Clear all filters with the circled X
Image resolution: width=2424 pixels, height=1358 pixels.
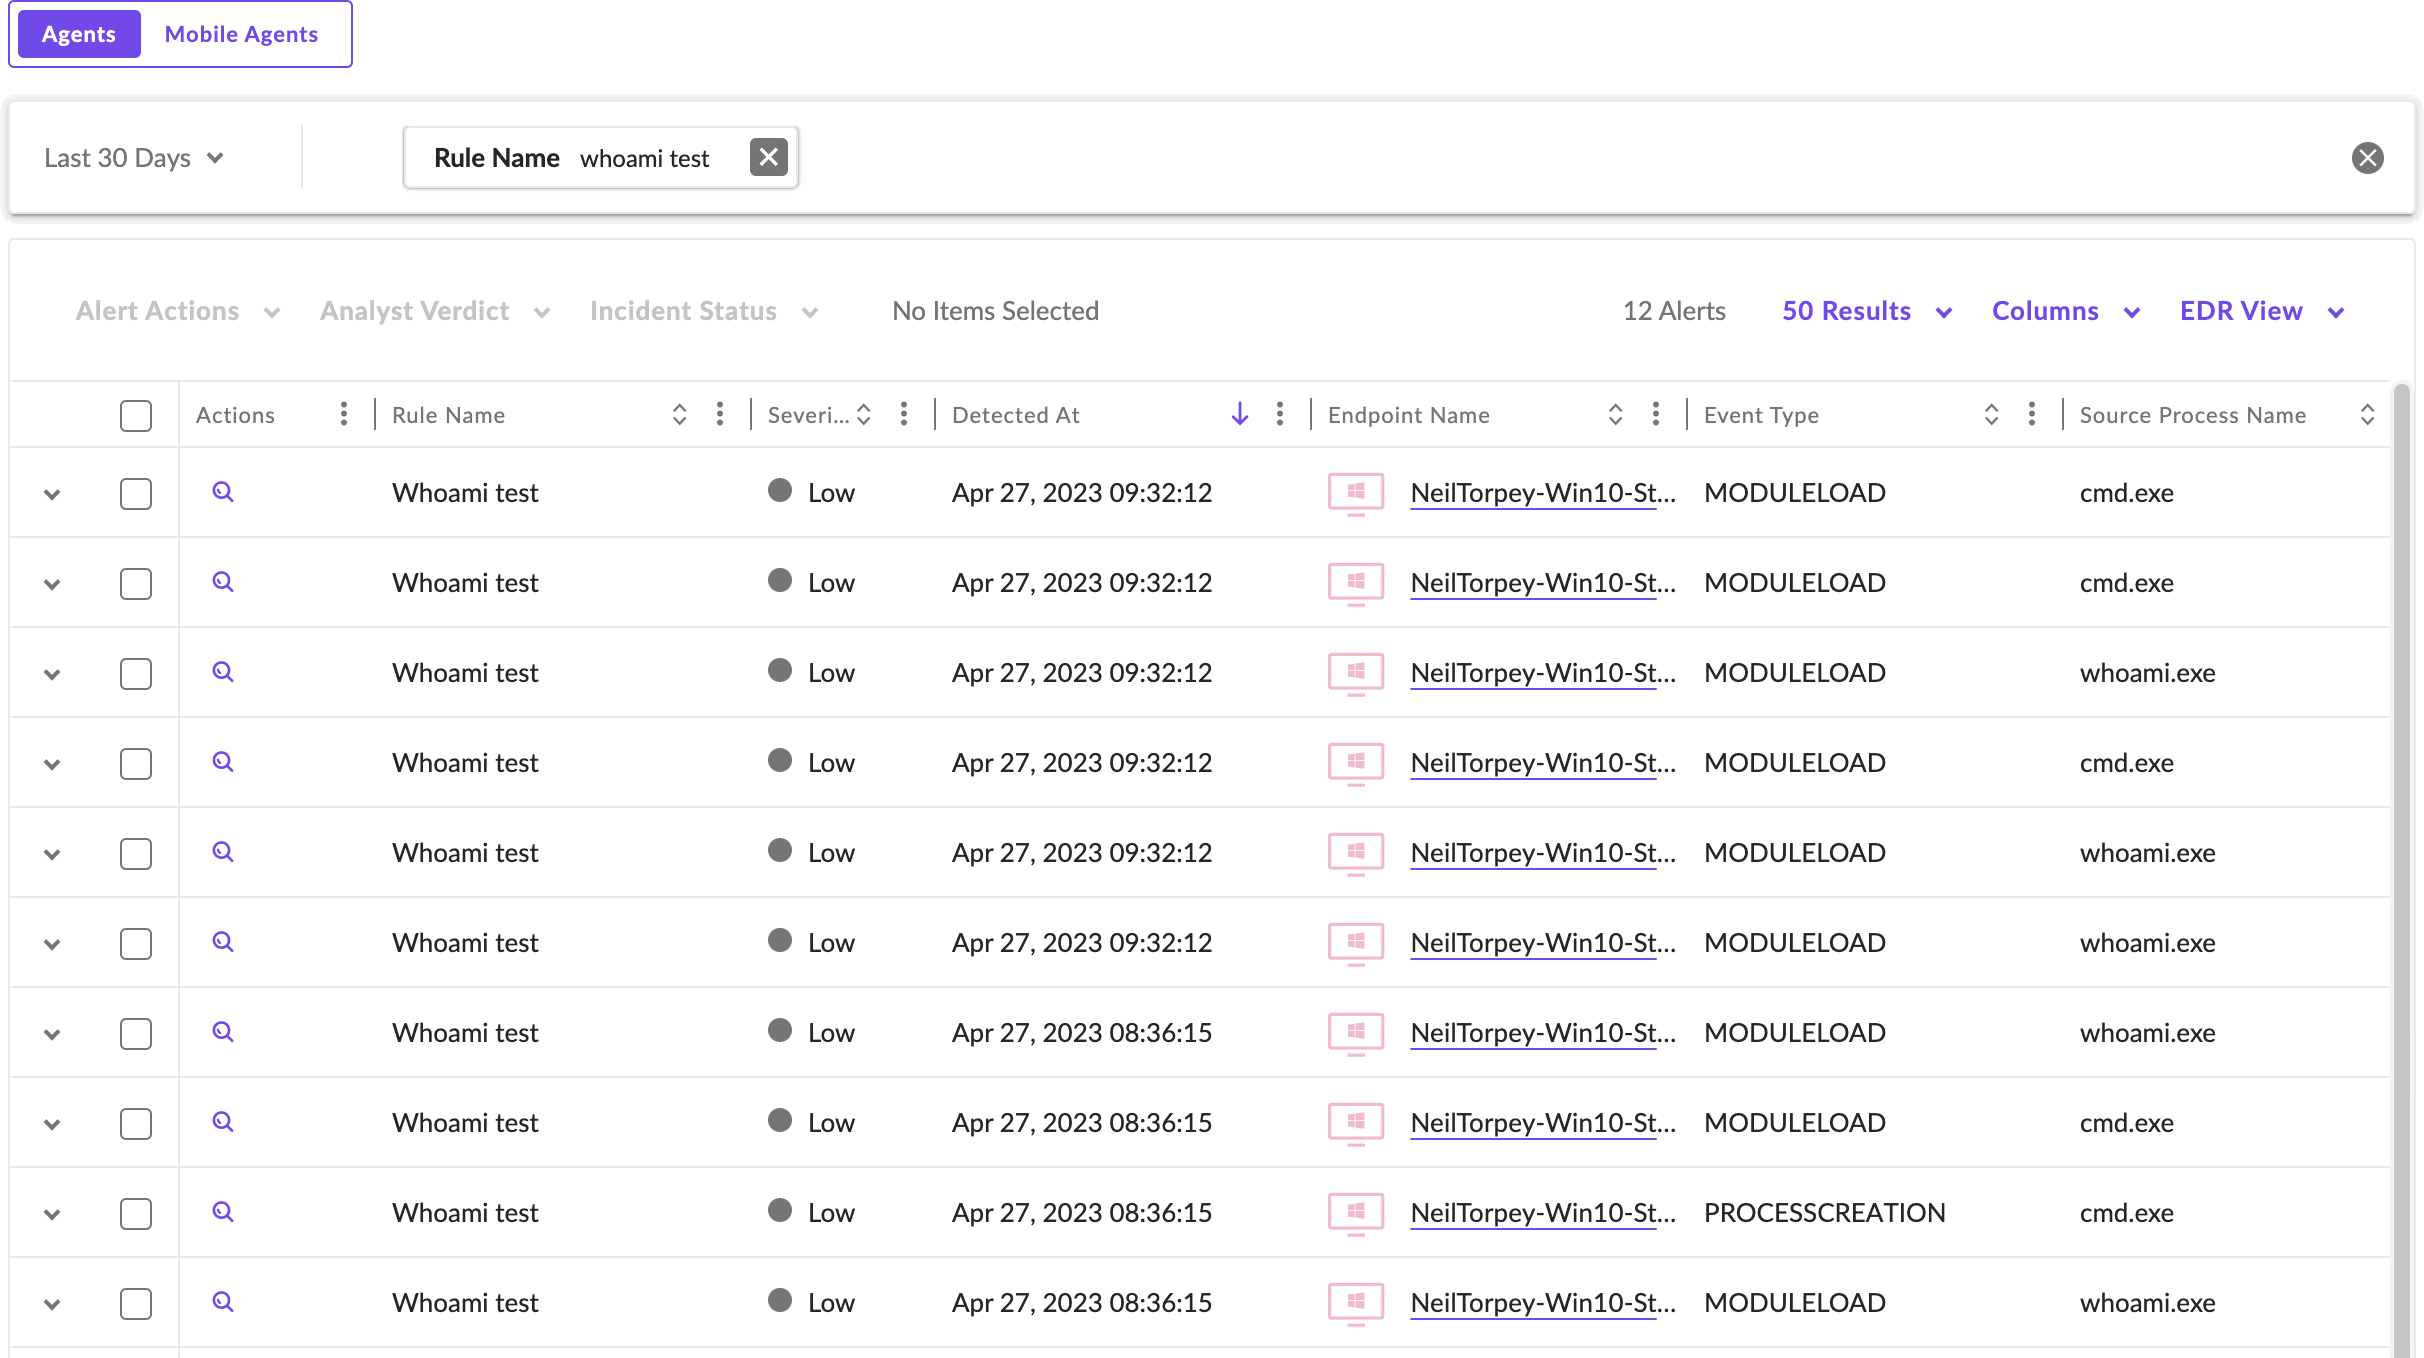pyautogui.click(x=2367, y=158)
